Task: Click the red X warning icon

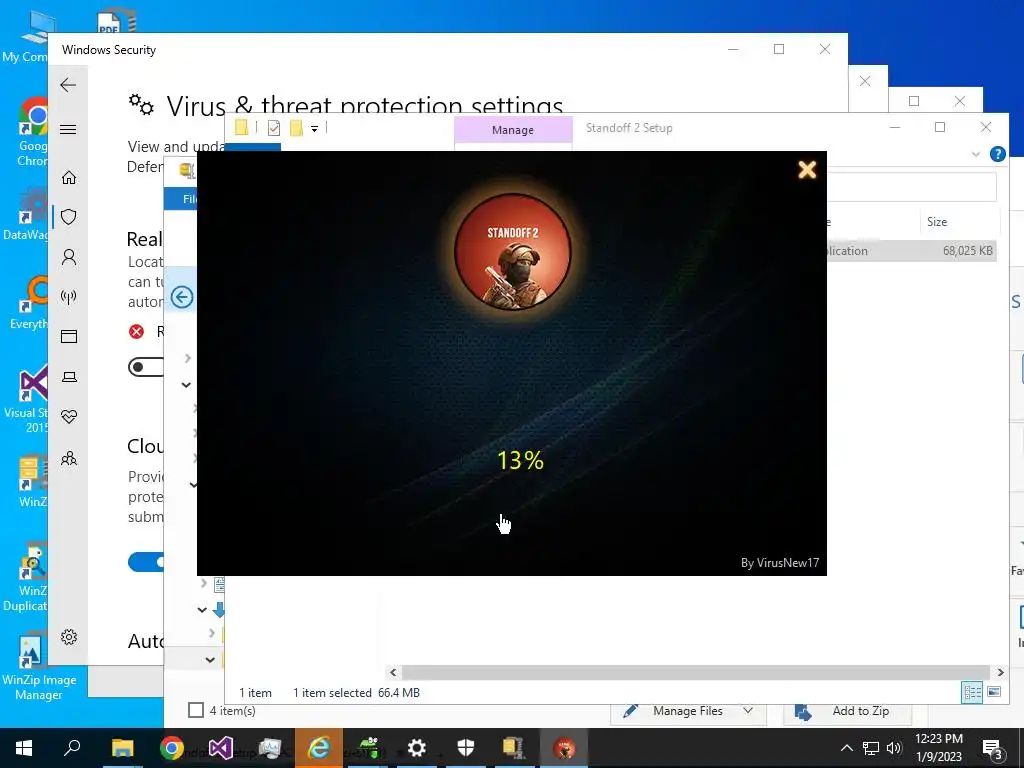Action: point(136,332)
